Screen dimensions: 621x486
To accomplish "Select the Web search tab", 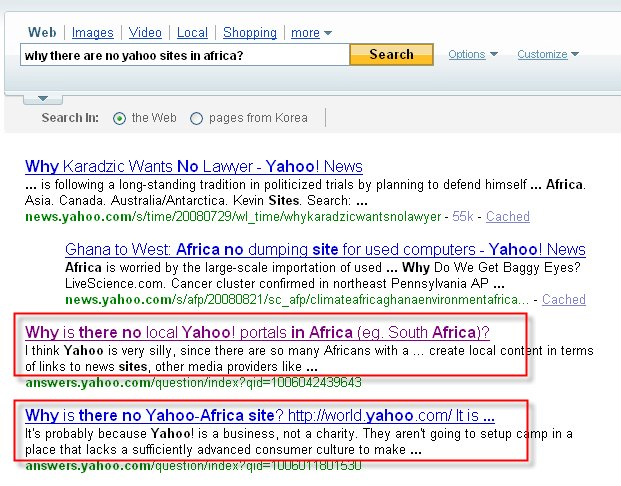I will coord(42,32).
